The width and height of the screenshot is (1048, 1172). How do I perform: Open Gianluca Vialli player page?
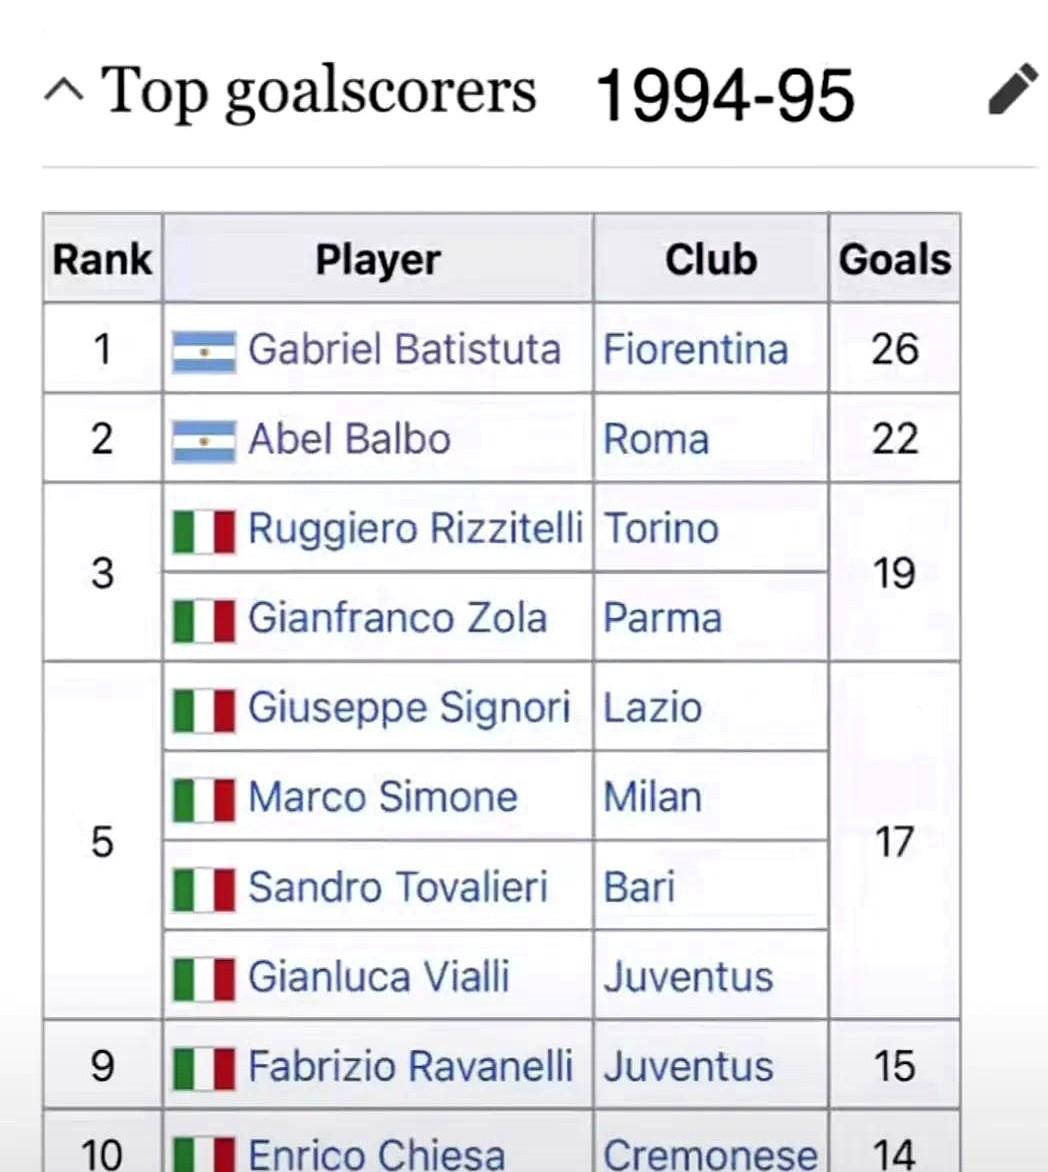point(378,977)
